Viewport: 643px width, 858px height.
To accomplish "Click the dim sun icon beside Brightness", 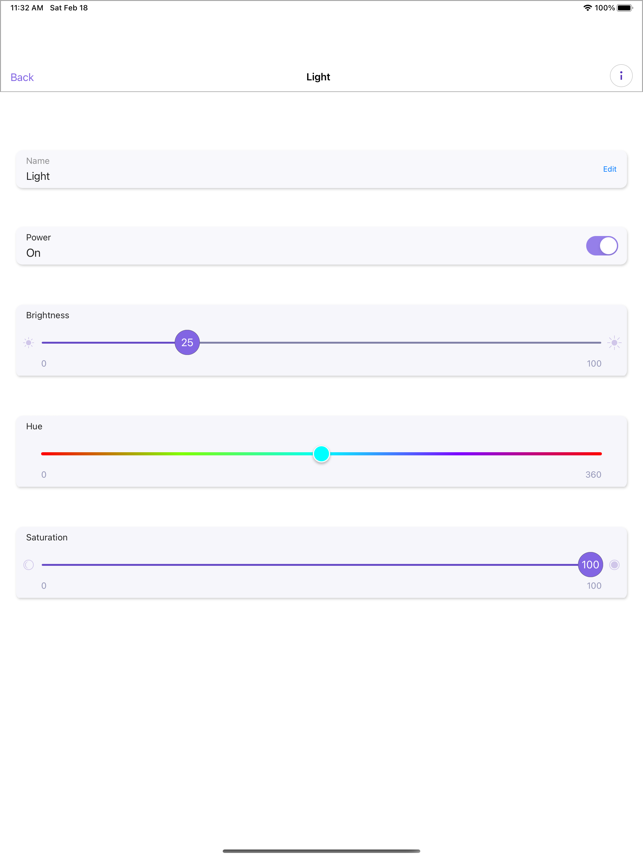I will click(x=28, y=343).
